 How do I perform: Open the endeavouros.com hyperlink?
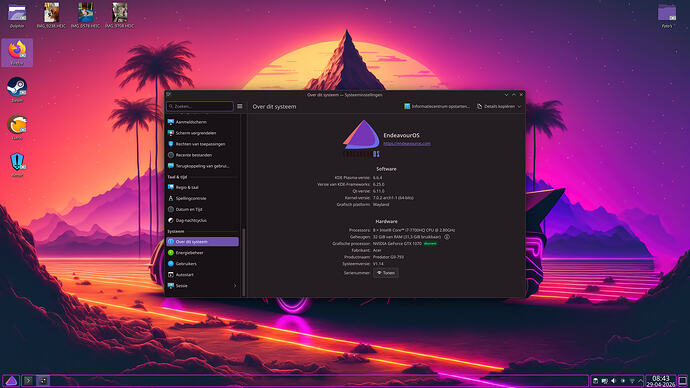coord(407,143)
